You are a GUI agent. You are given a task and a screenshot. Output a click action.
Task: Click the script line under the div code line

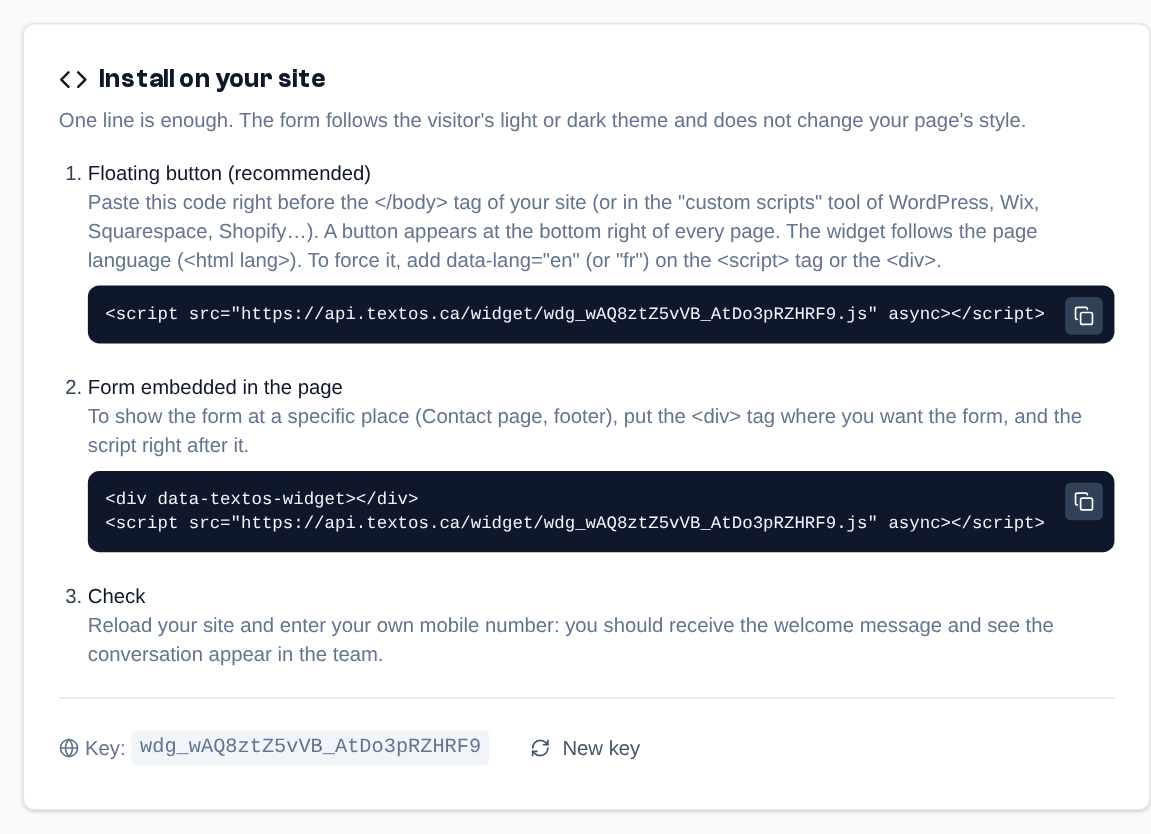click(x=575, y=523)
